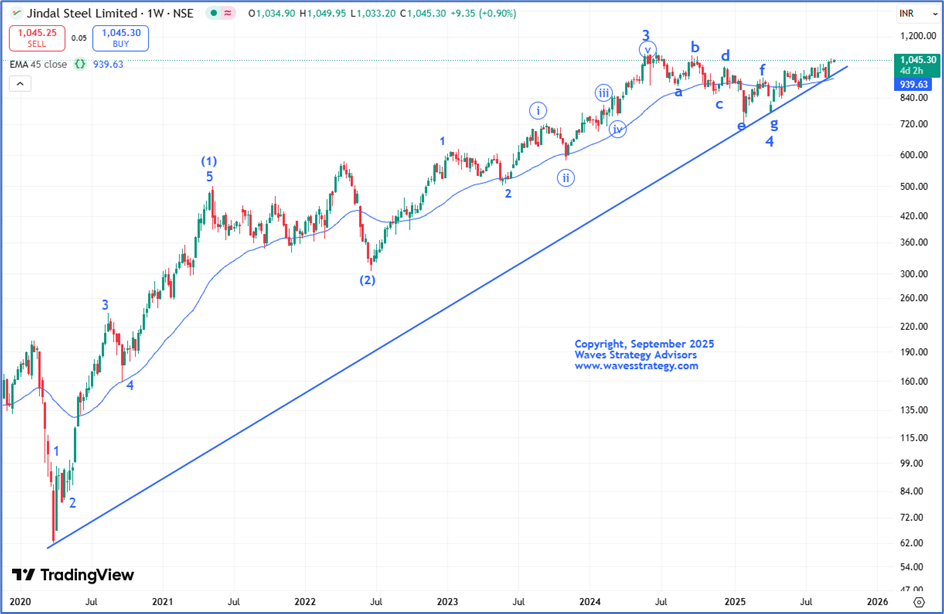Click the circled iii wave label
The width and height of the screenshot is (944, 614).
pos(603,93)
